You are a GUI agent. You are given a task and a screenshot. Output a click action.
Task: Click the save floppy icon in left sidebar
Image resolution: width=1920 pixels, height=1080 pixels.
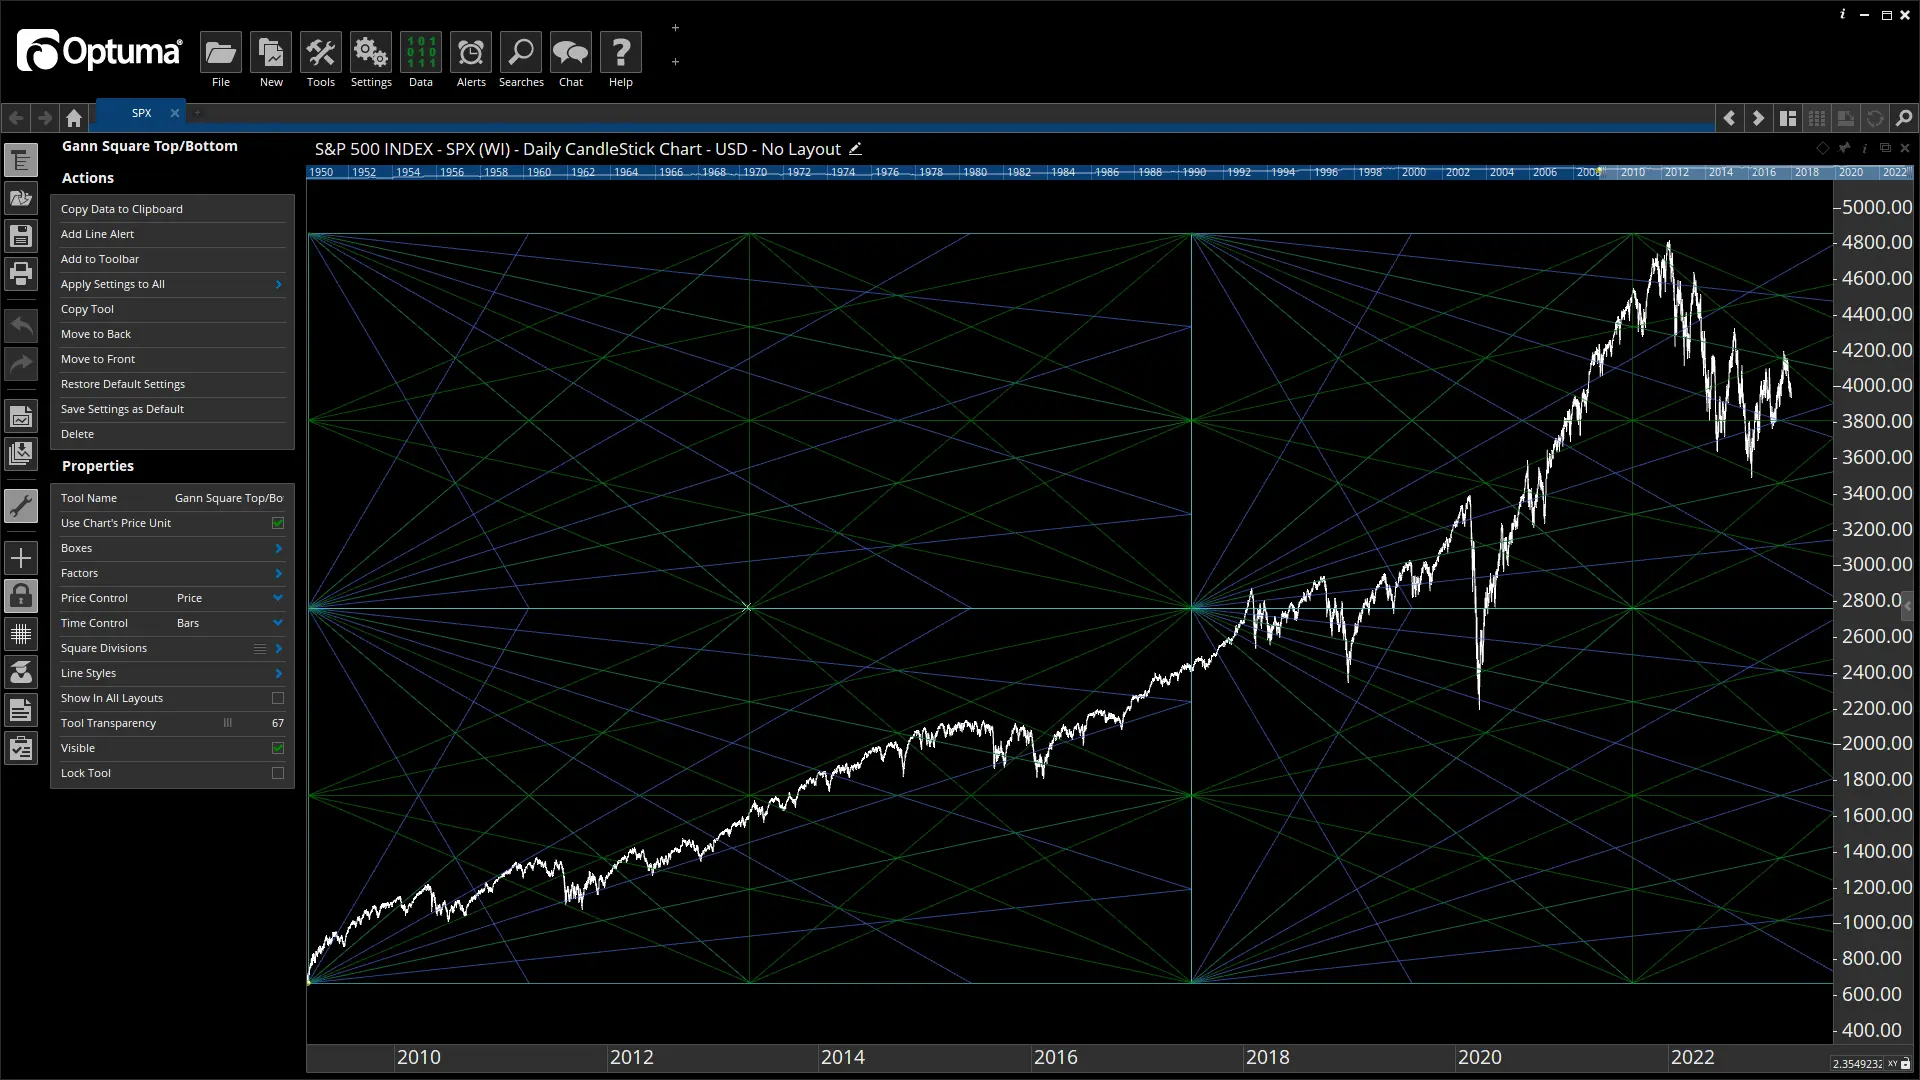coord(21,236)
